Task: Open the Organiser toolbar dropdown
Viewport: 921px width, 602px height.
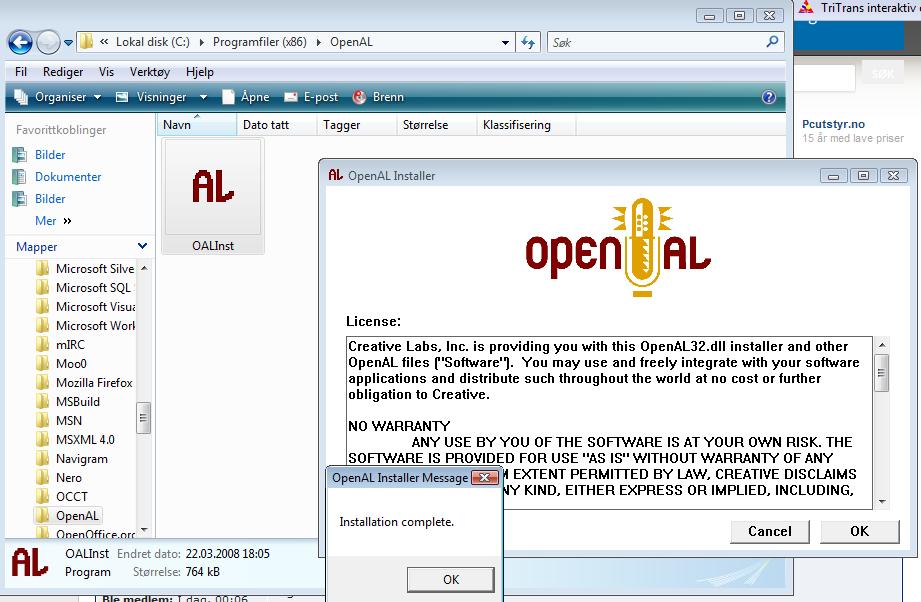Action: coord(58,97)
